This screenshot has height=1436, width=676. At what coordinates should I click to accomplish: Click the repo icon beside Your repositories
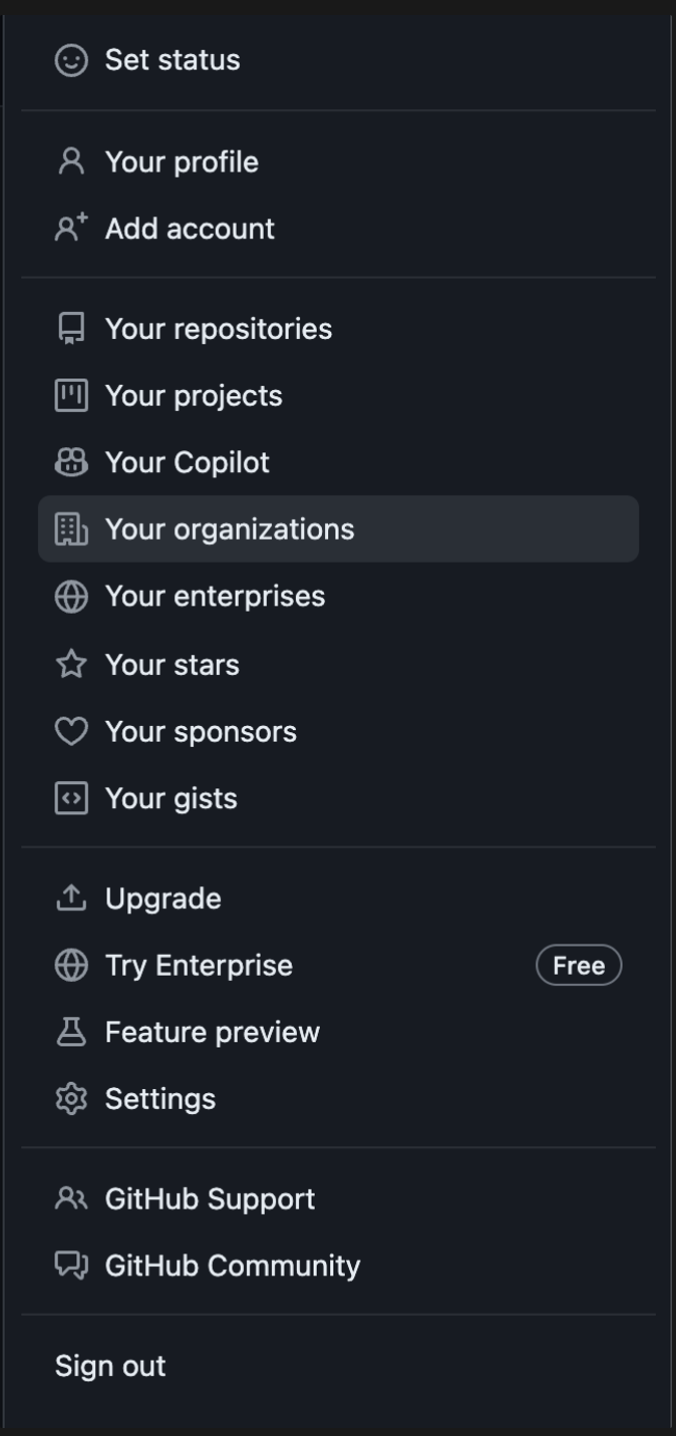[x=71, y=329]
